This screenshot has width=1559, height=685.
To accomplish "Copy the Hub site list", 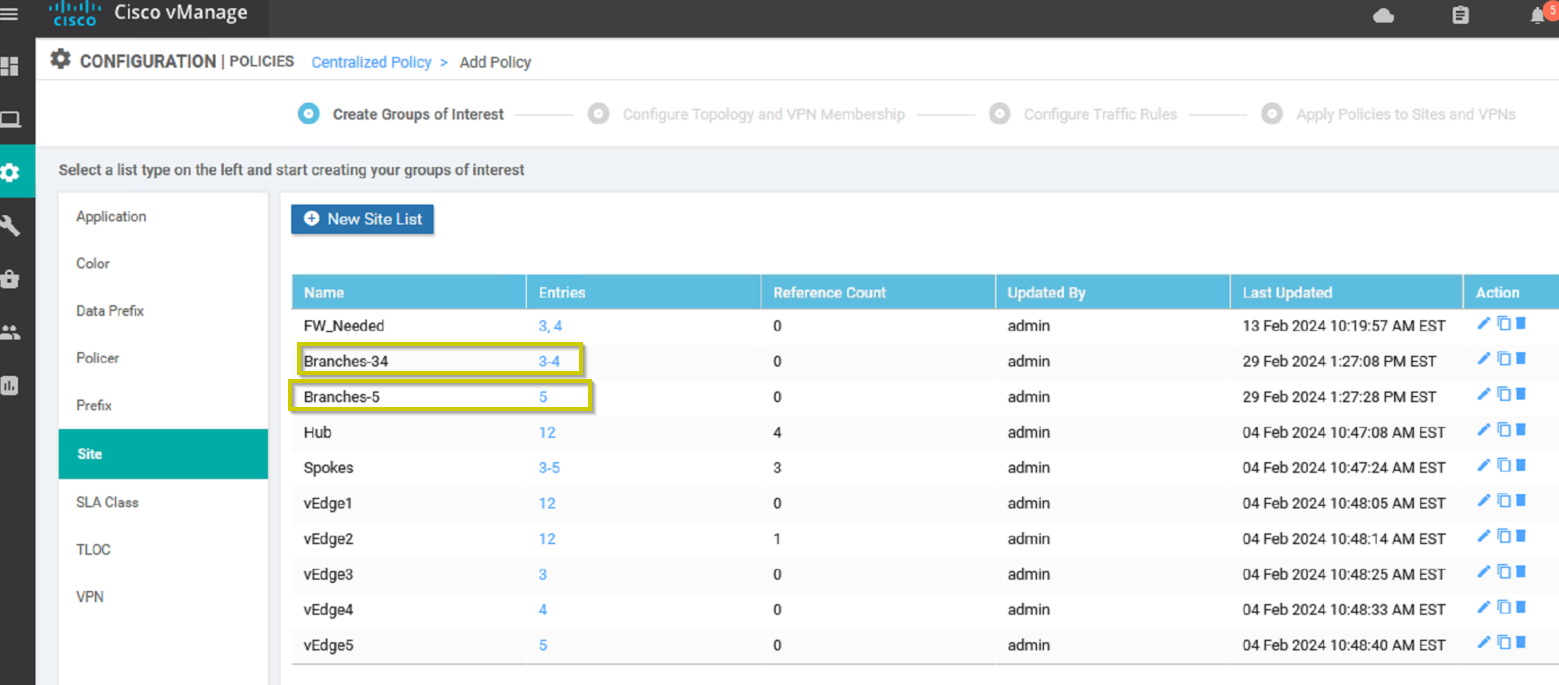I will (x=1503, y=429).
